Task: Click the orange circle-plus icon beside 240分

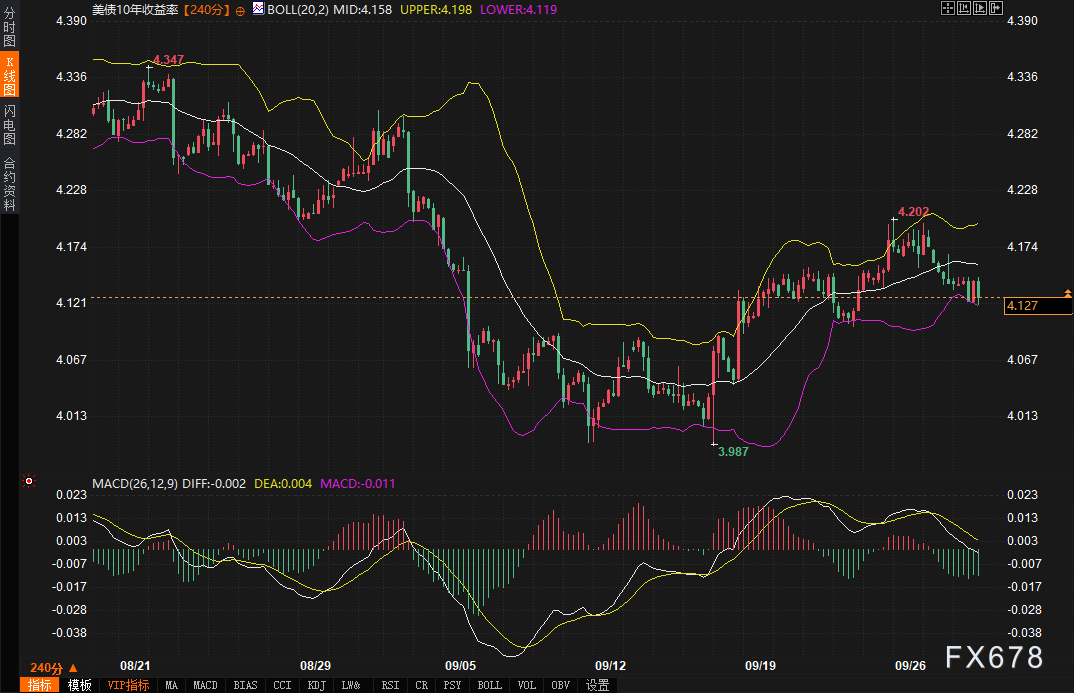Action: [x=240, y=9]
